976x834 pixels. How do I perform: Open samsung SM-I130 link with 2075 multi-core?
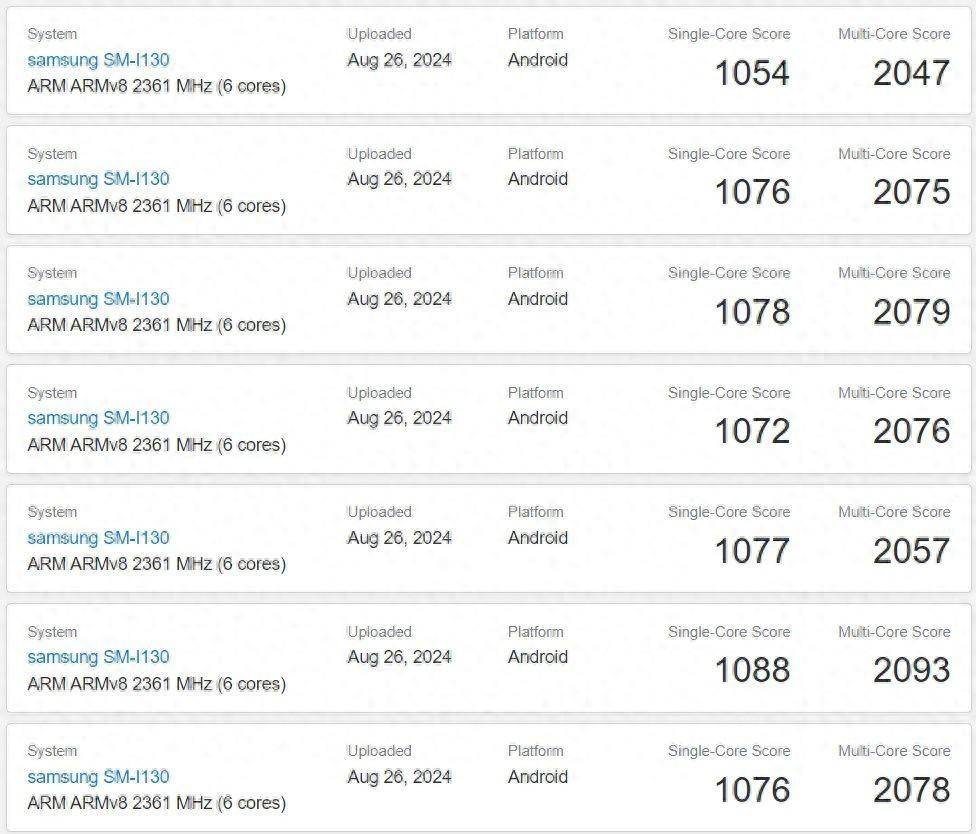pos(98,179)
